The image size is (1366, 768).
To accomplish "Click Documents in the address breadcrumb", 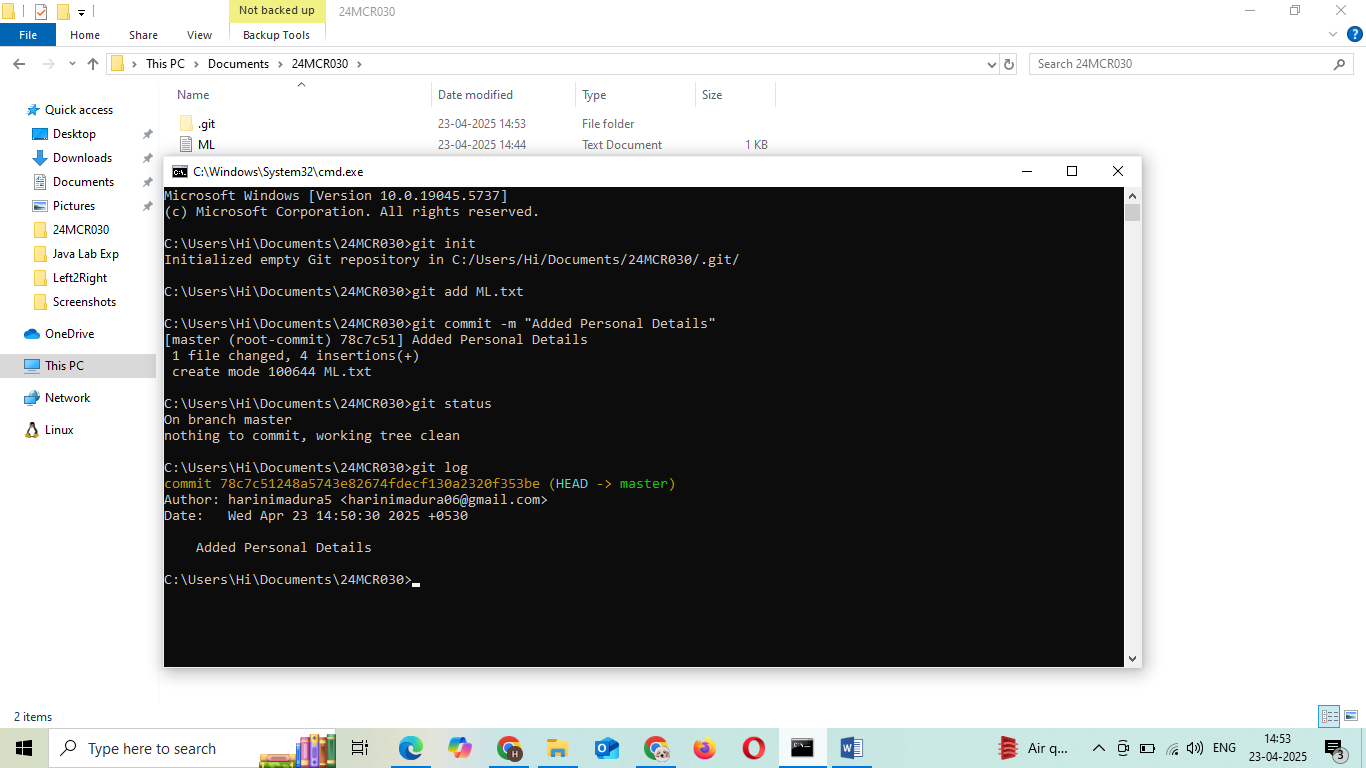I will (238, 64).
